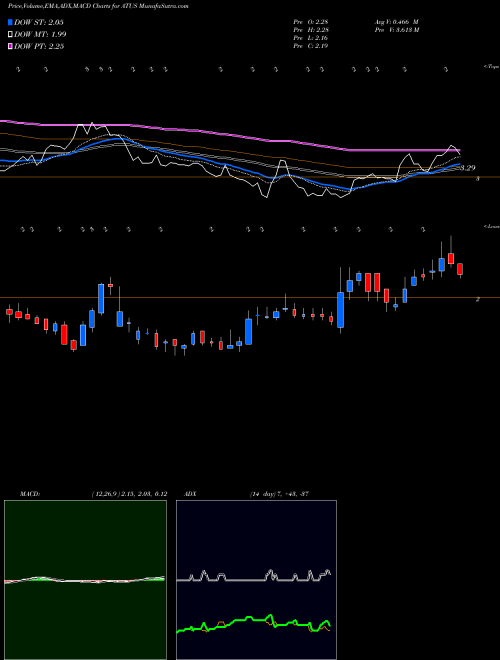The image size is (500, 660).
Task: Click the 'Pre O: 2.28' open value
Action: click(x=311, y=22)
